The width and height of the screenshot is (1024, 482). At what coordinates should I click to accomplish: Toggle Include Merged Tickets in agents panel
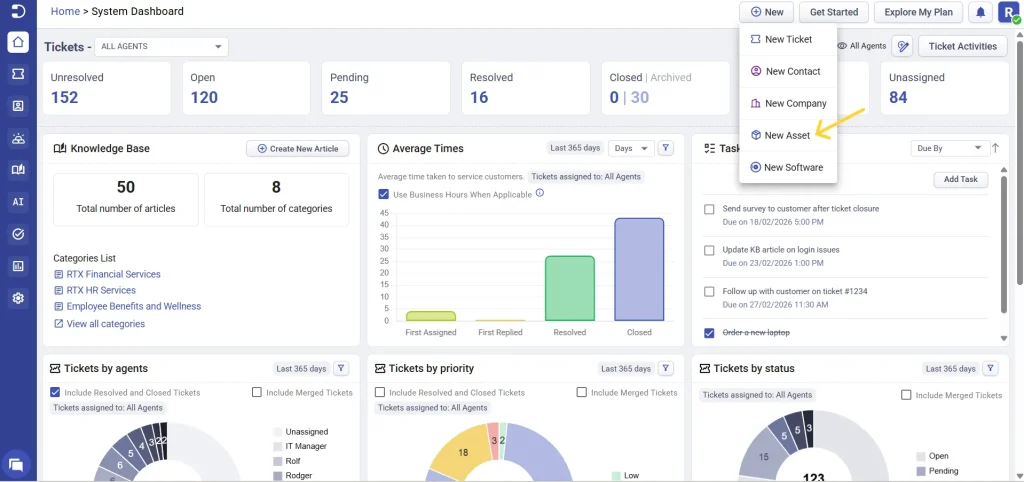pos(257,393)
